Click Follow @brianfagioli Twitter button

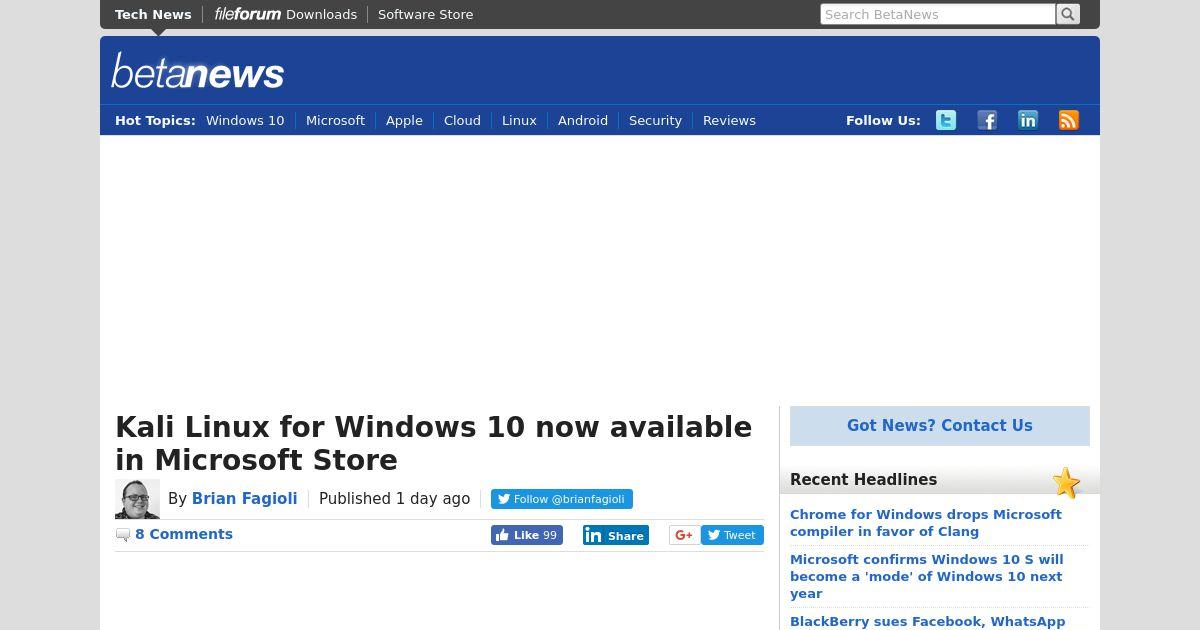(561, 499)
